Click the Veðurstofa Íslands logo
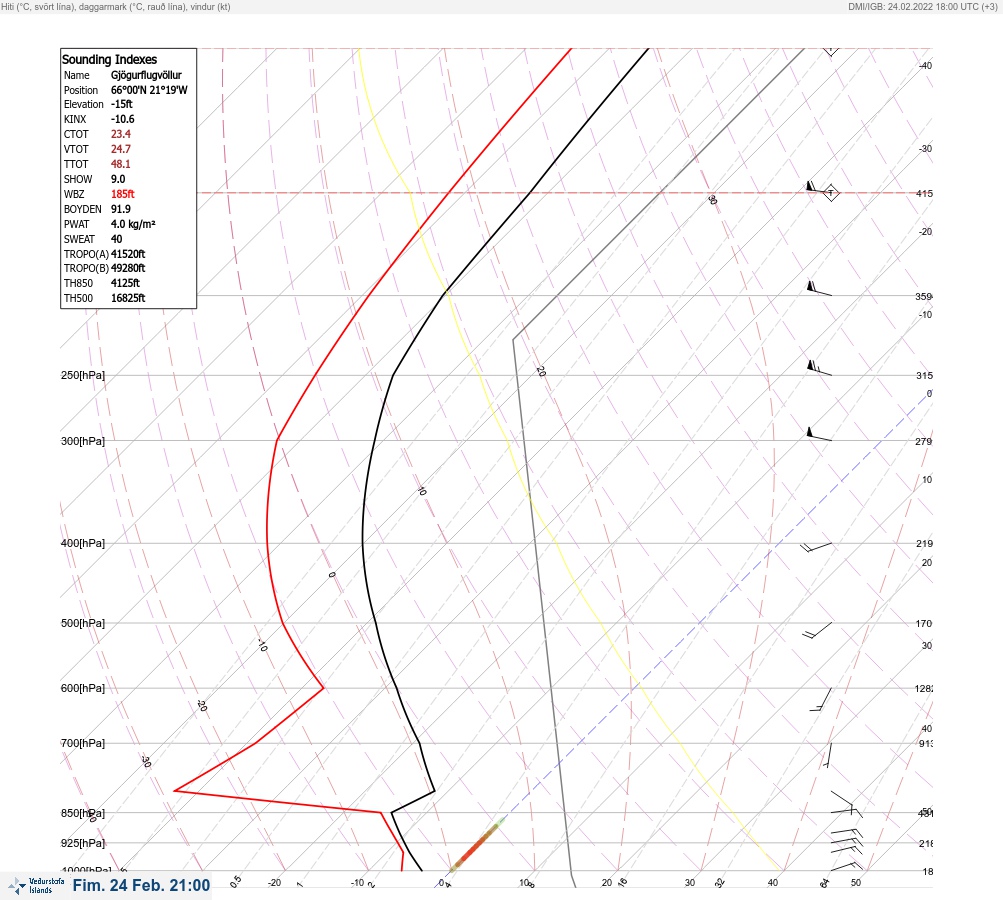Image resolution: width=1003 pixels, height=900 pixels. point(36,886)
